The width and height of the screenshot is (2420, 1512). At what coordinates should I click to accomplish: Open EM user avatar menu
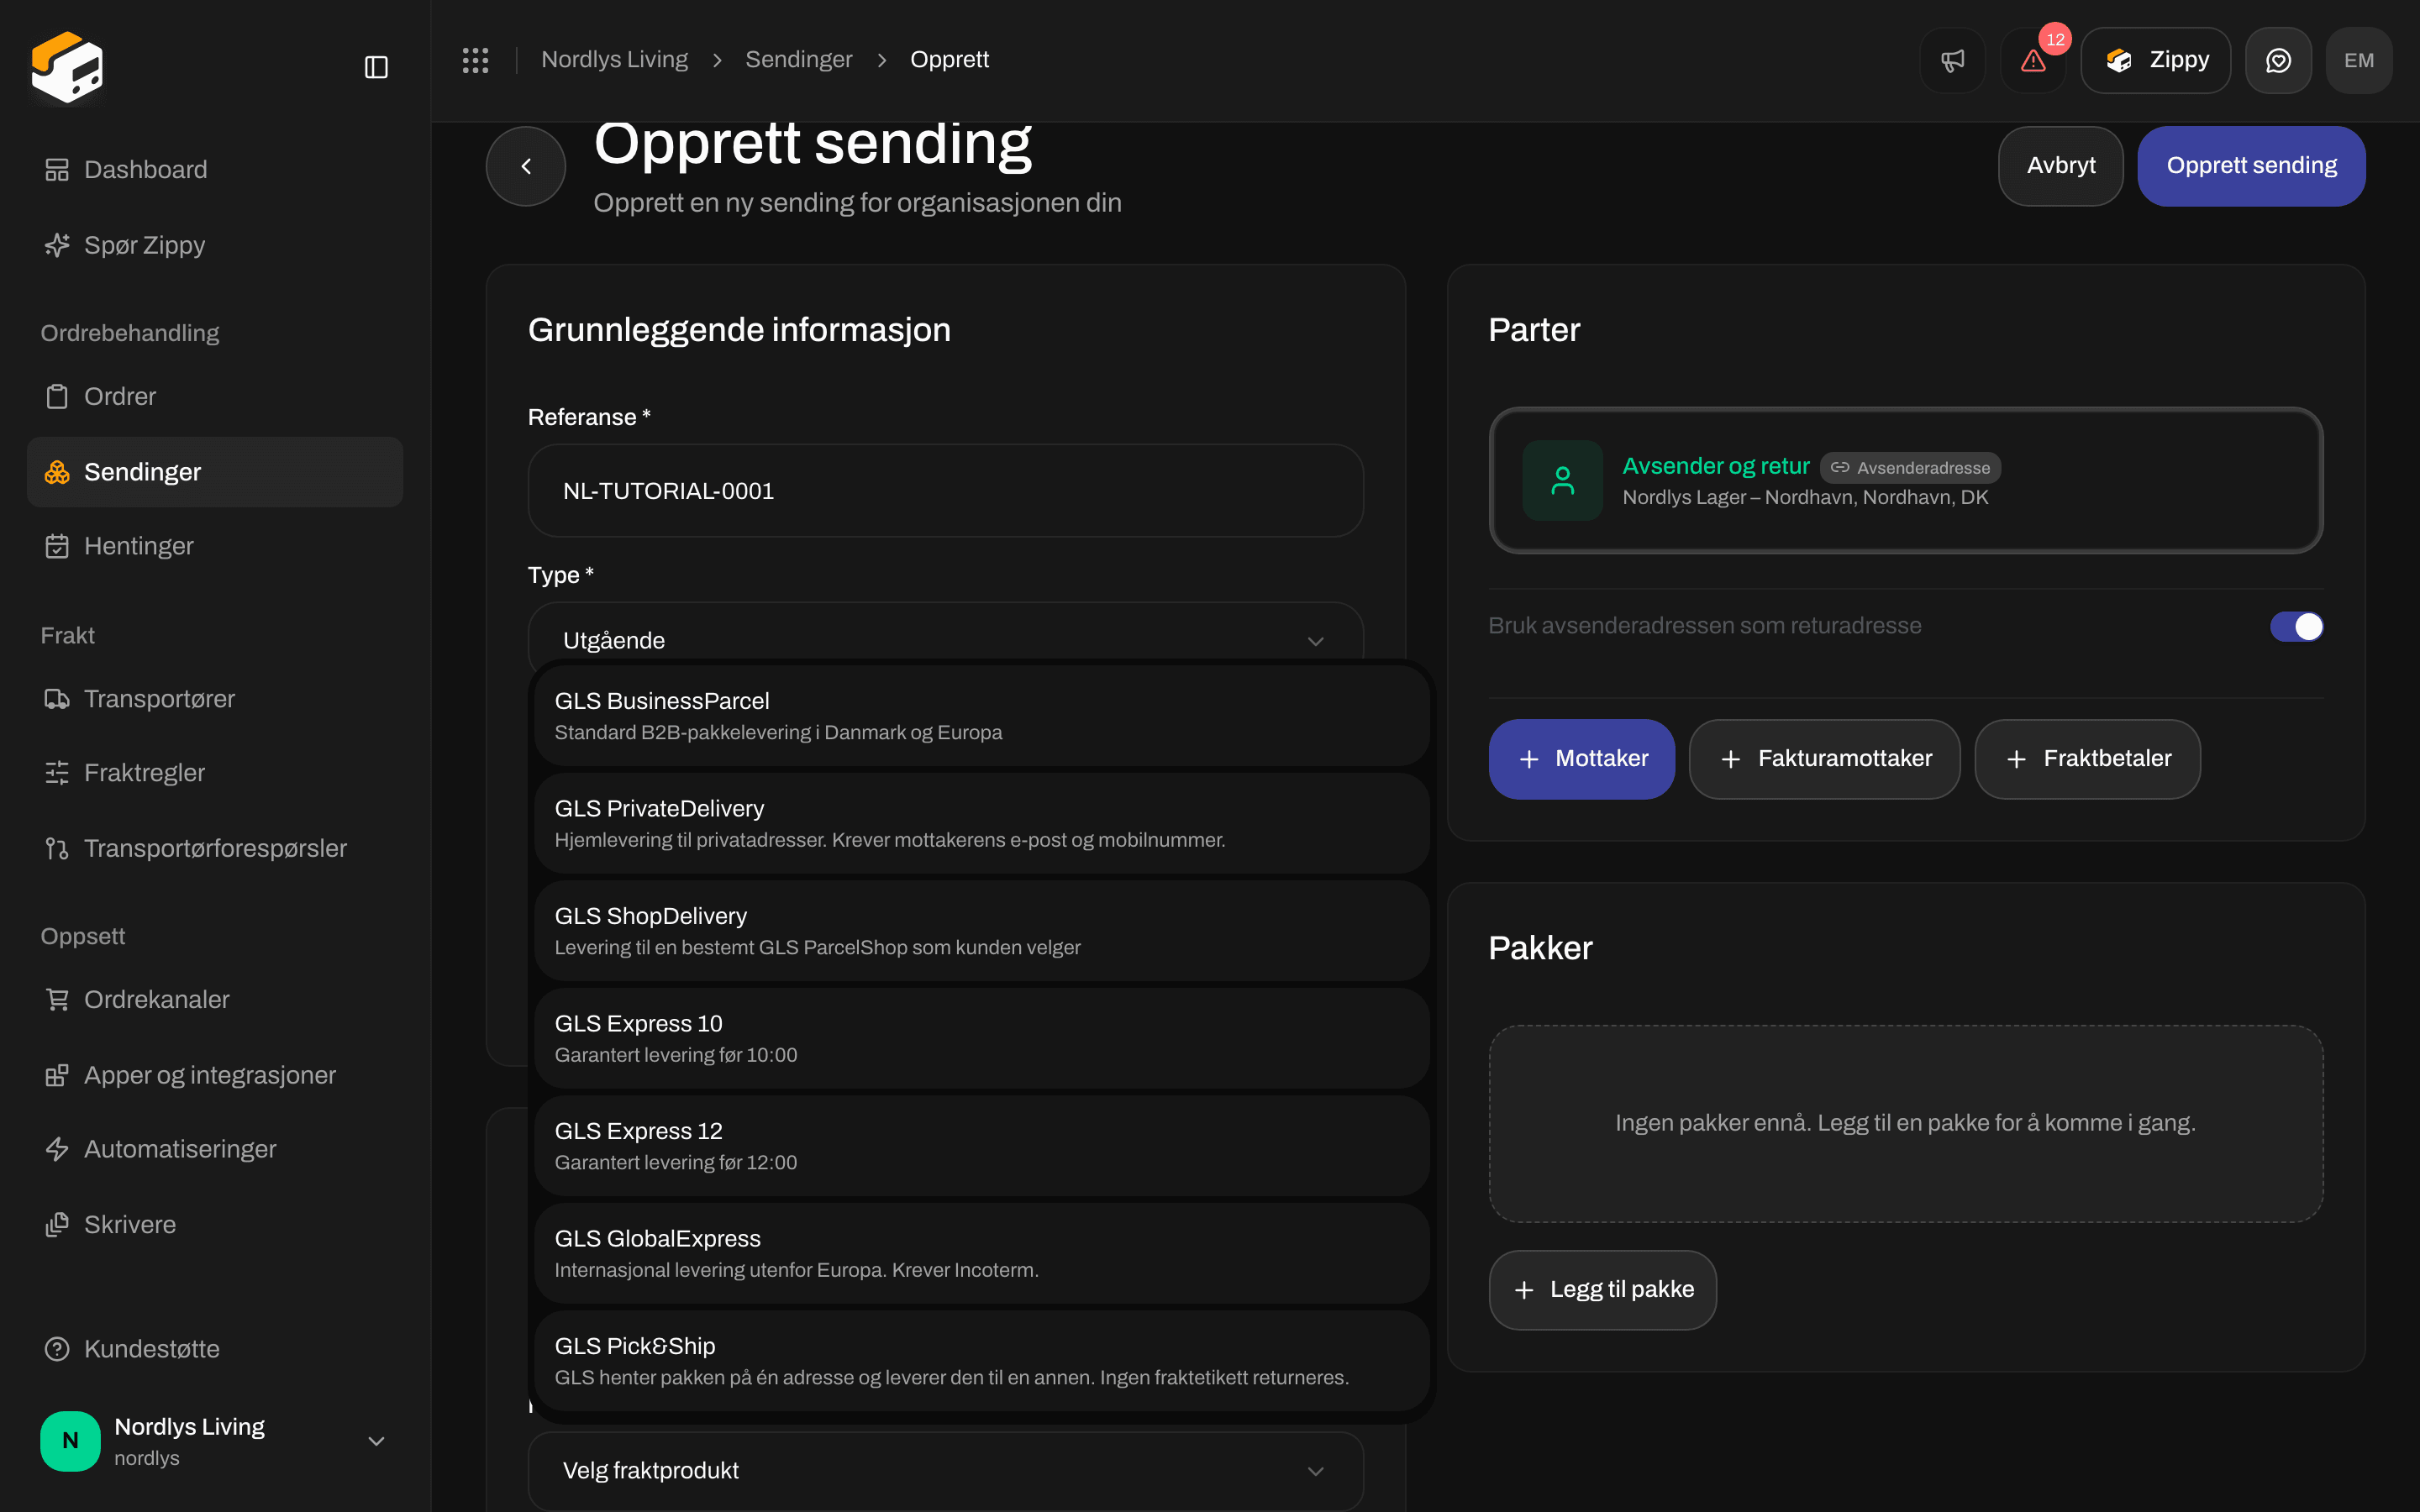2359,60
